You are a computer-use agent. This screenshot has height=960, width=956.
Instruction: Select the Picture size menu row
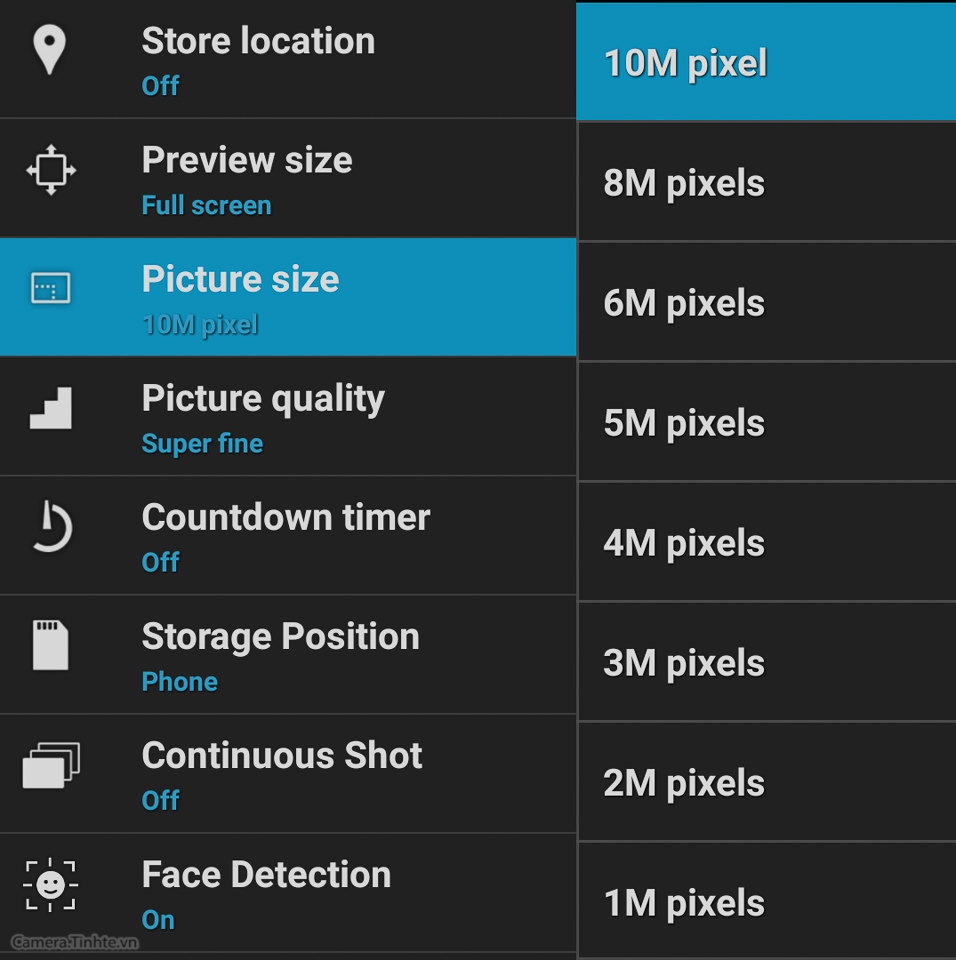coord(288,297)
